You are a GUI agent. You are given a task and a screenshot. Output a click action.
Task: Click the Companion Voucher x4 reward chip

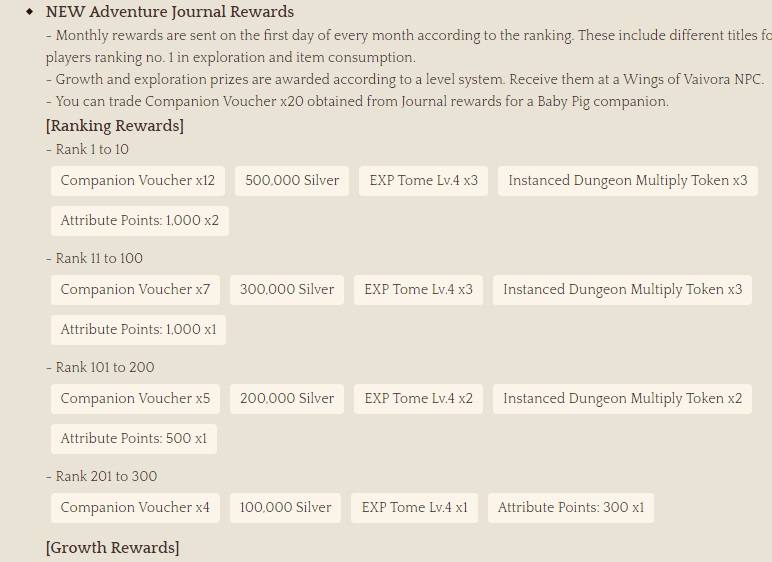pyautogui.click(x=135, y=508)
